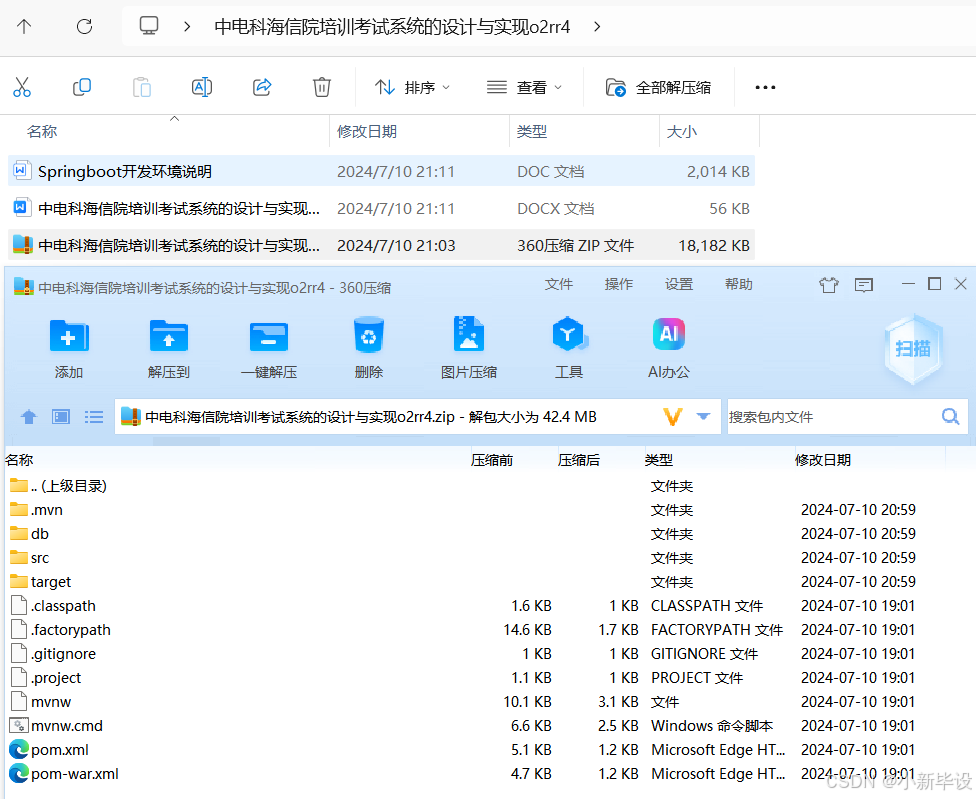Open the 排序 sort dropdown
Screen dimensions: 976x799
click(x=410, y=87)
